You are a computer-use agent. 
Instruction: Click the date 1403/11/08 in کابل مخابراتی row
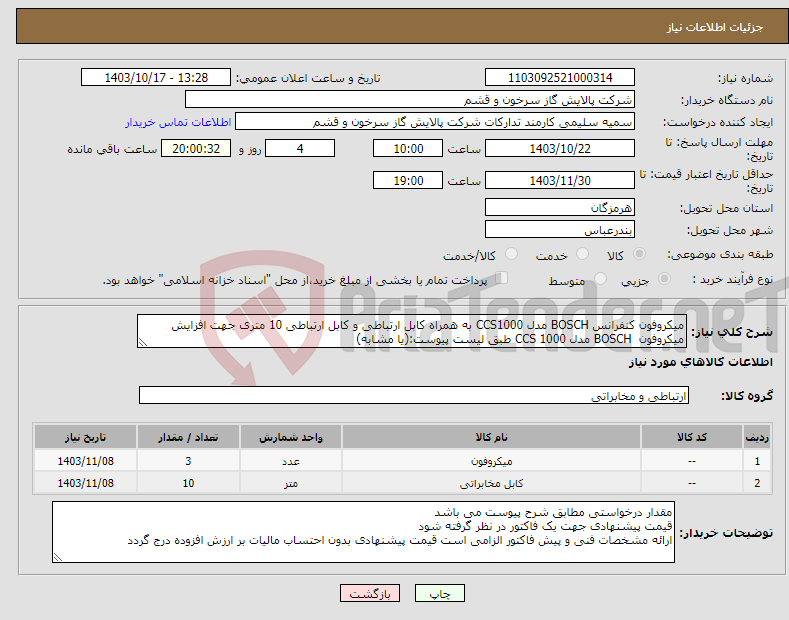point(86,483)
